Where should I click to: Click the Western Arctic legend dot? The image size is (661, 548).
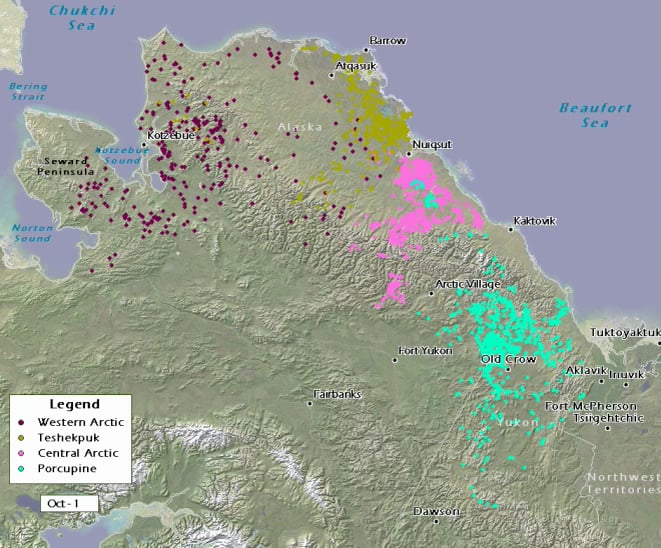point(21,422)
